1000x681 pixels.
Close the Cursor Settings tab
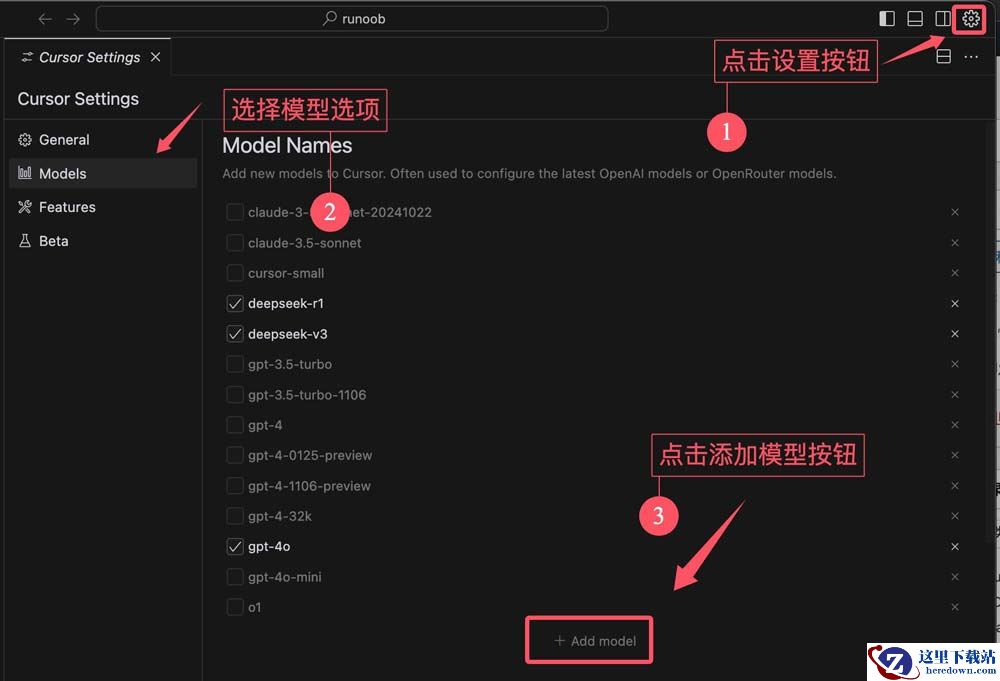pos(156,57)
